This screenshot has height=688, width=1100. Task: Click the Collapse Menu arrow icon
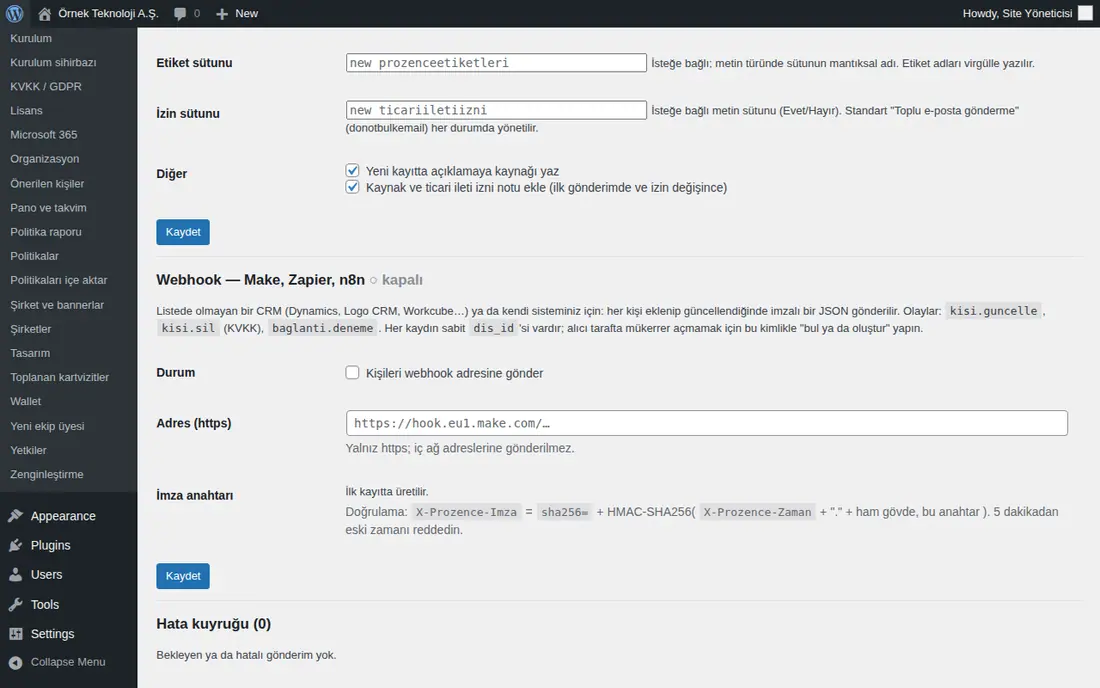coord(15,662)
